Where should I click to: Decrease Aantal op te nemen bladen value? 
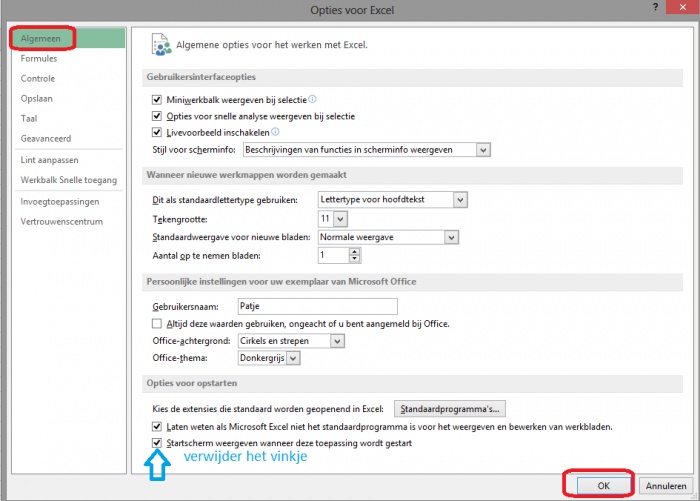pos(354,259)
